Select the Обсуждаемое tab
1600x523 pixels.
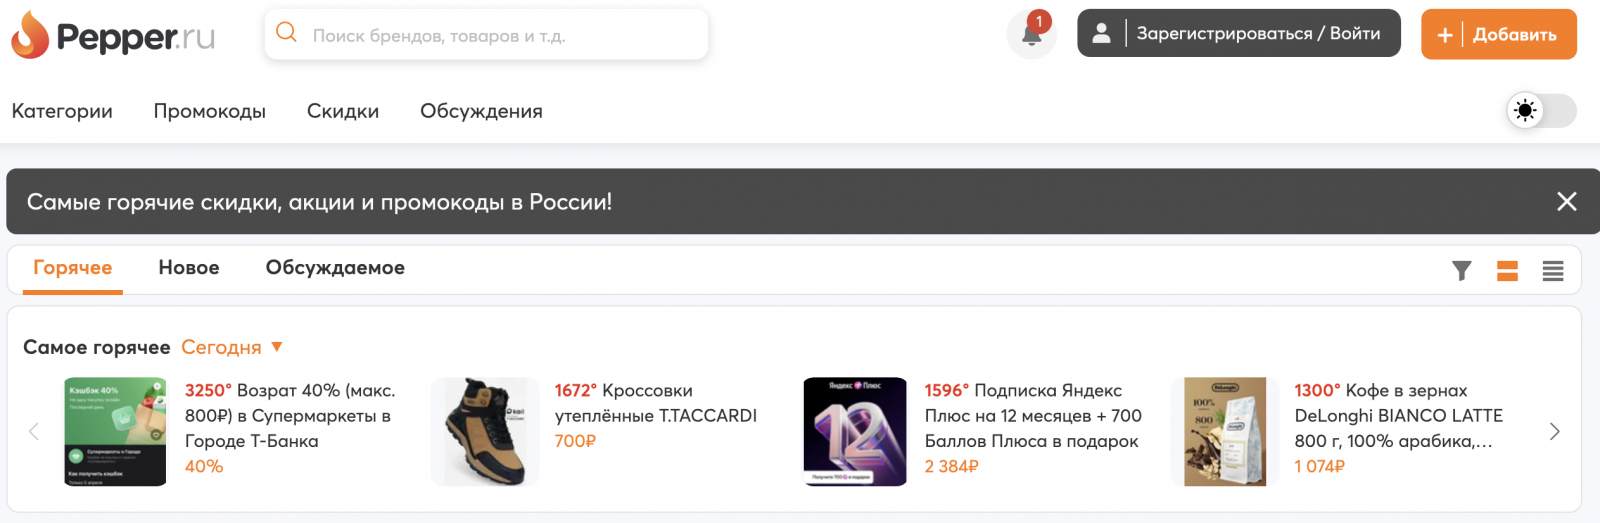coord(335,268)
